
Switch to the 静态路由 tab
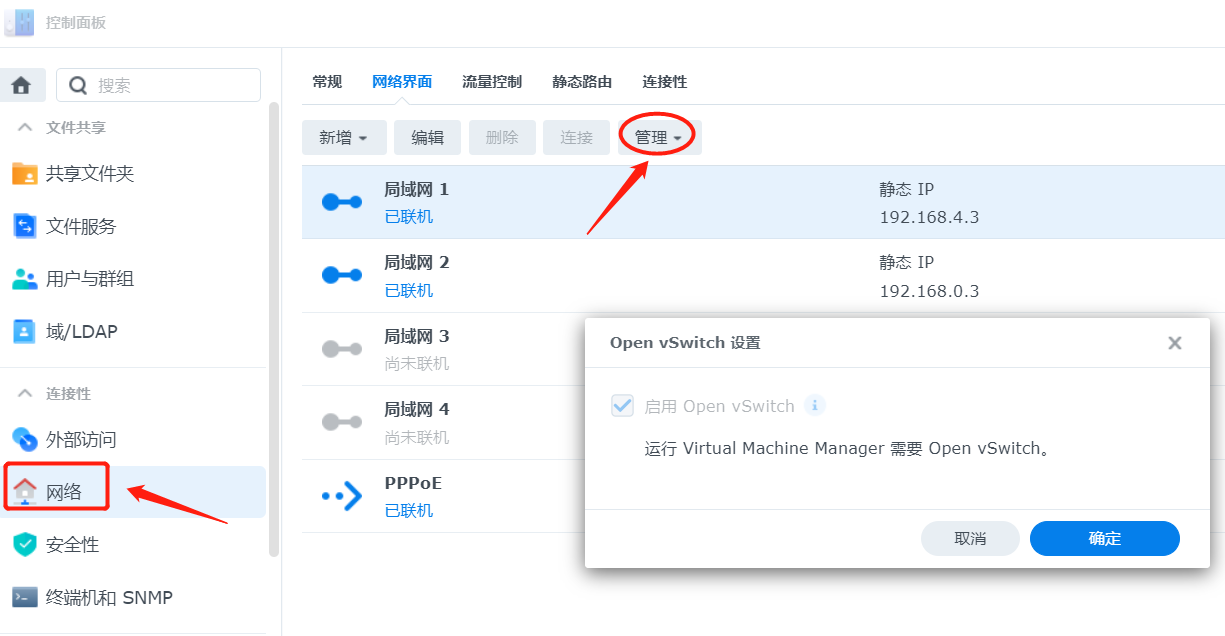pos(581,82)
